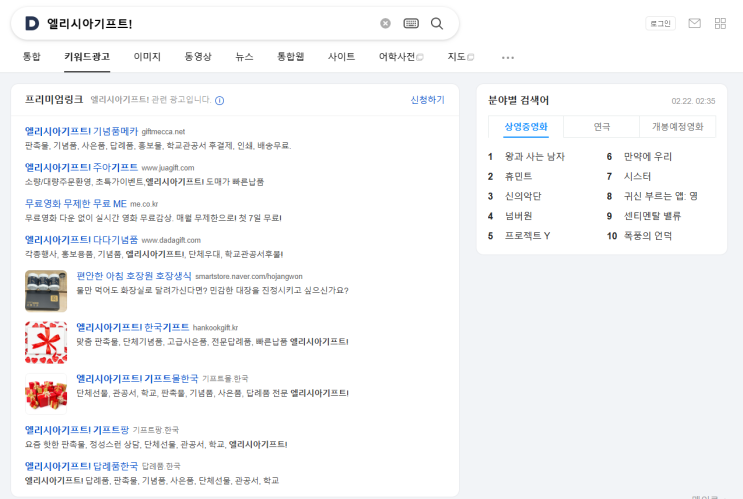Click the ad info icon beside 프리미엄링크
The width and height of the screenshot is (743, 499).
pos(219,100)
